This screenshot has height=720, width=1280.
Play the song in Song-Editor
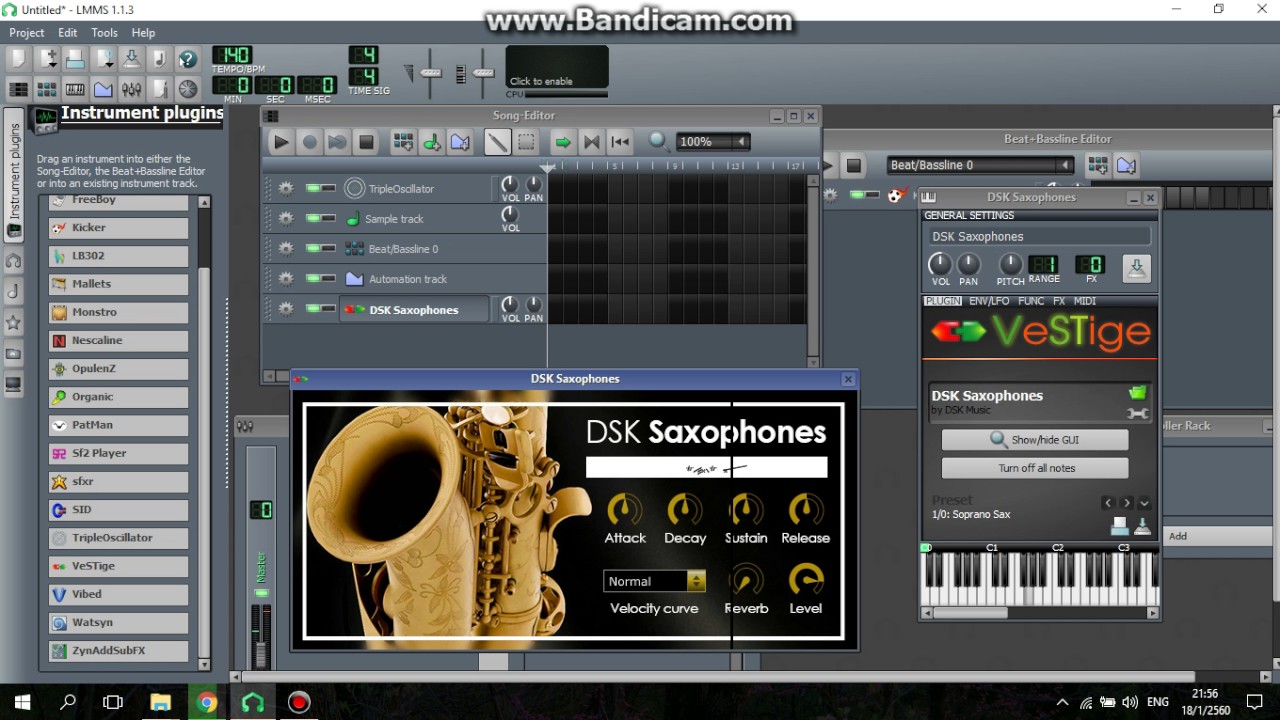pos(281,142)
